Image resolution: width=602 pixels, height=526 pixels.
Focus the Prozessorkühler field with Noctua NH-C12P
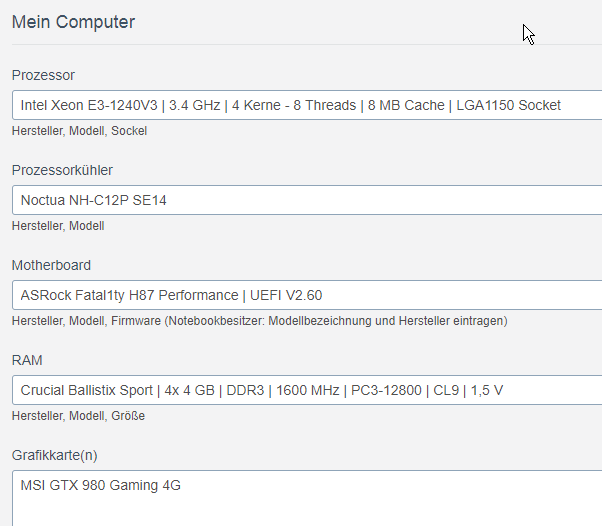tap(307, 200)
